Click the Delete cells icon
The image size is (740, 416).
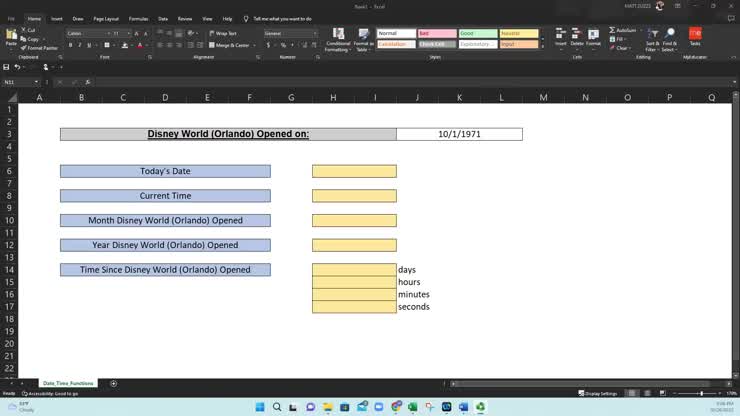click(x=577, y=37)
